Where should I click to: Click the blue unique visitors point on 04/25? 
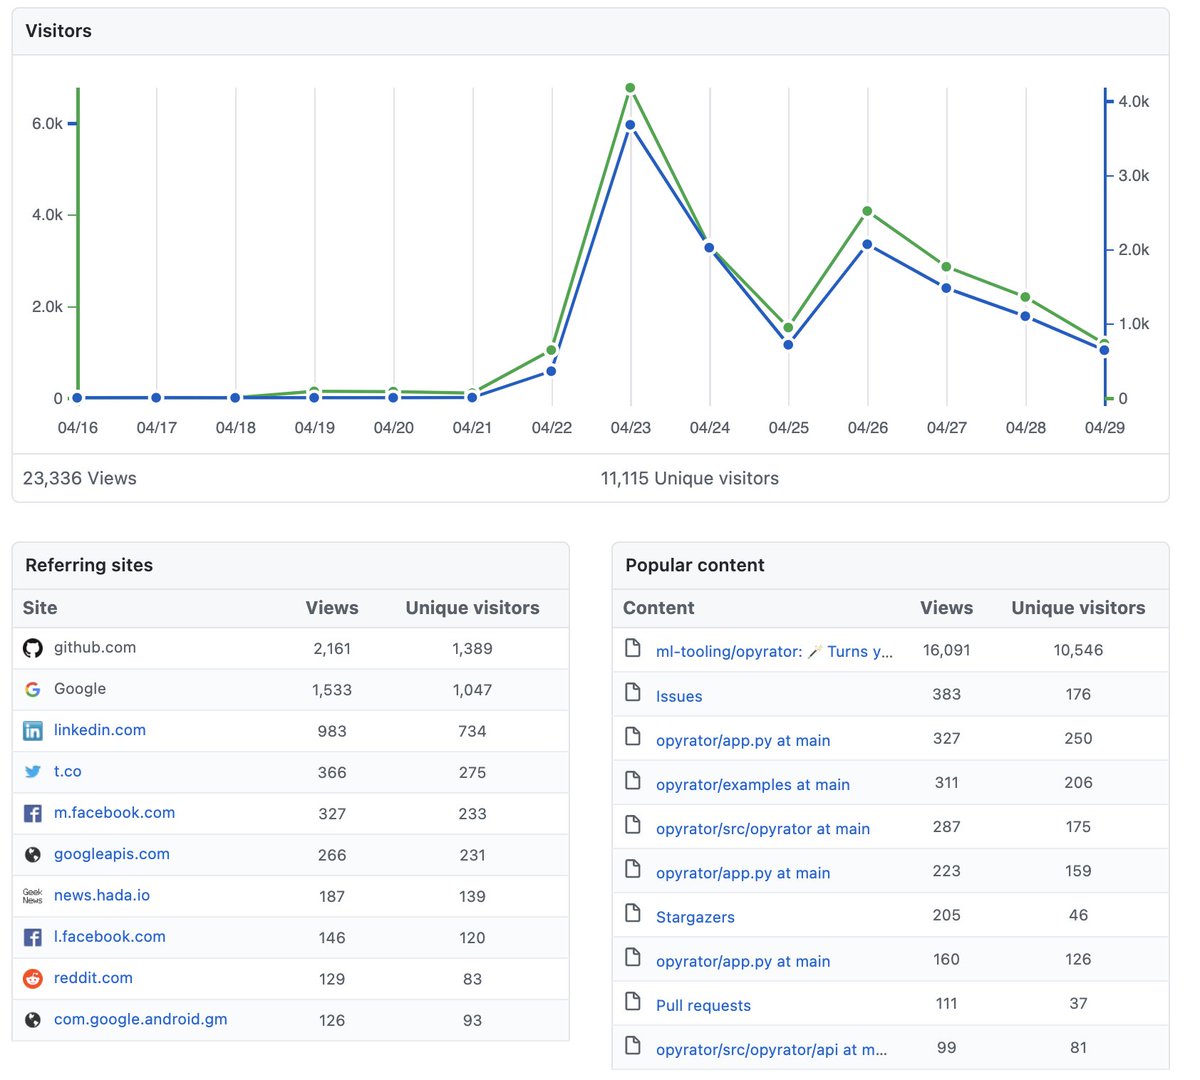pos(788,345)
